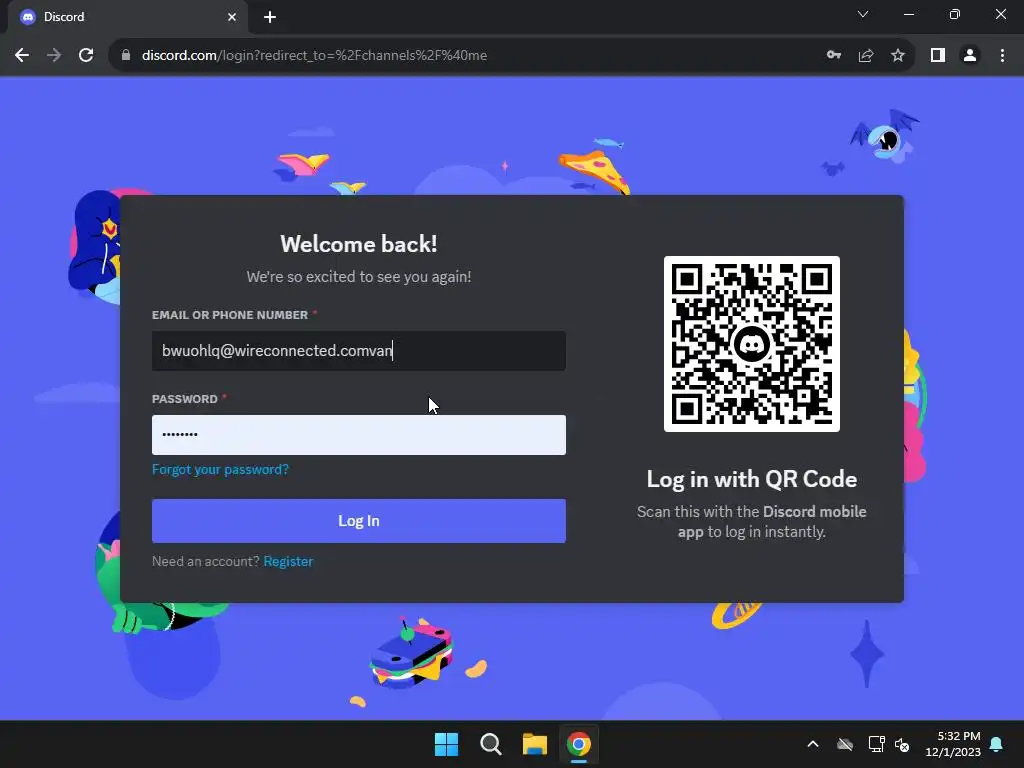Viewport: 1024px width, 768px height.
Task: Open the notifications bell icon
Action: click(x=997, y=744)
